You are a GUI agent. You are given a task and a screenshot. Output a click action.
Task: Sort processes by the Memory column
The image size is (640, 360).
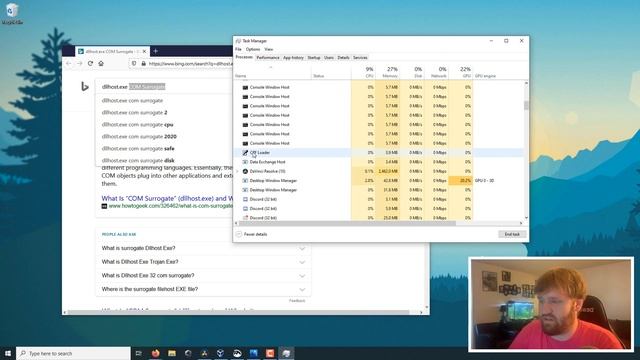pos(387,72)
